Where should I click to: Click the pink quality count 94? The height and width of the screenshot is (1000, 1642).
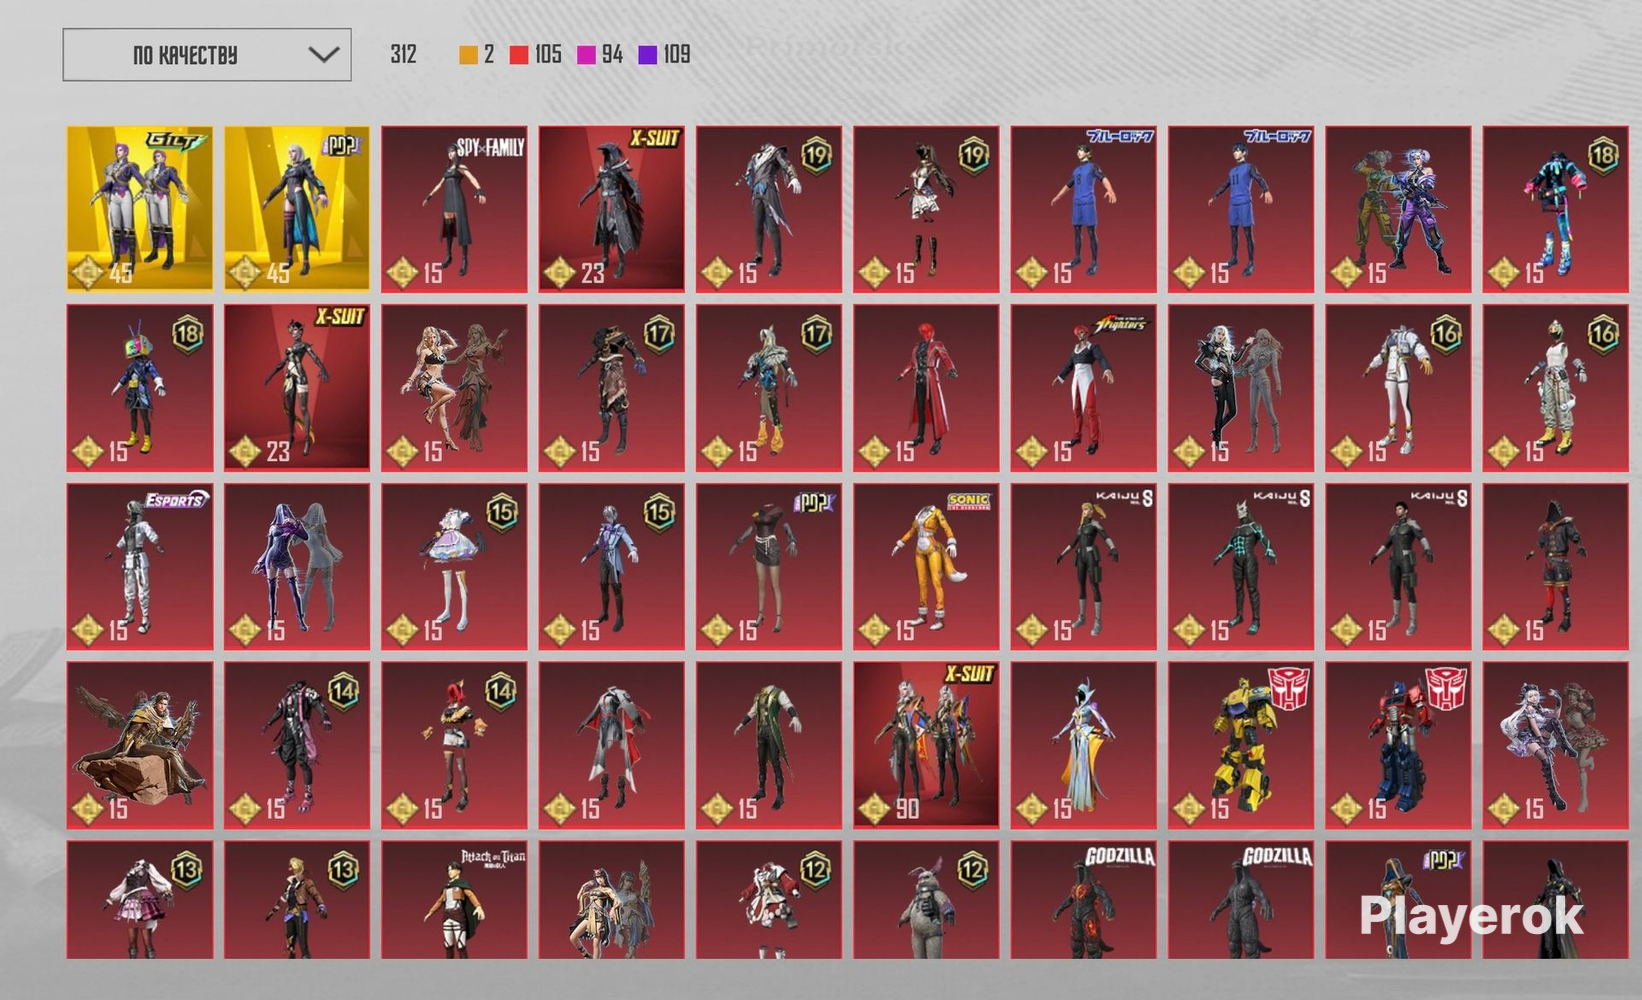[x=613, y=55]
